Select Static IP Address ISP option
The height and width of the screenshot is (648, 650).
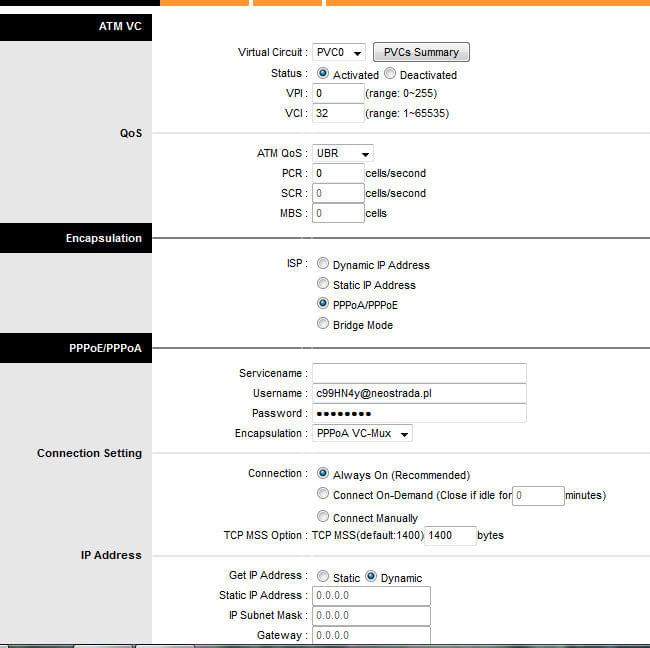pyautogui.click(x=323, y=283)
